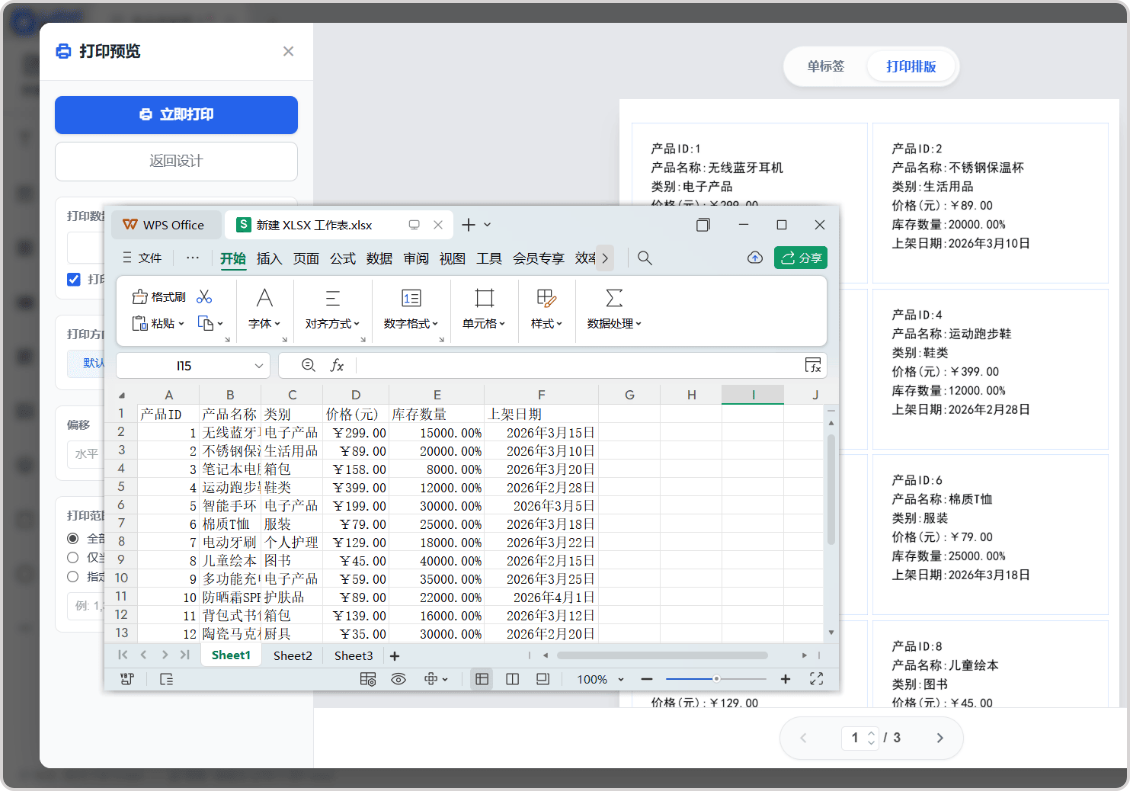Add a new sheet with plus icon
The image size is (1130, 791).
(x=394, y=656)
